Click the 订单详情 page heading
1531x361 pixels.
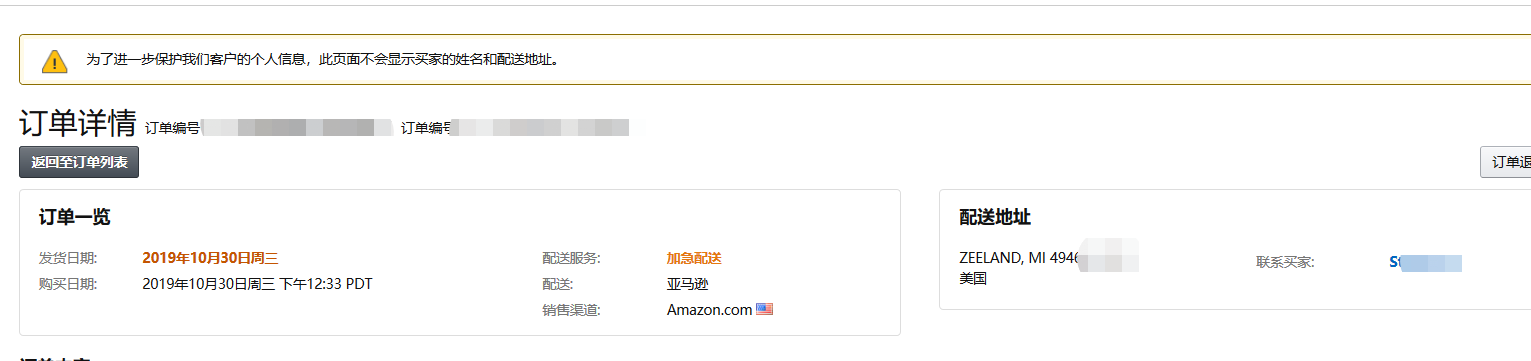[78, 124]
